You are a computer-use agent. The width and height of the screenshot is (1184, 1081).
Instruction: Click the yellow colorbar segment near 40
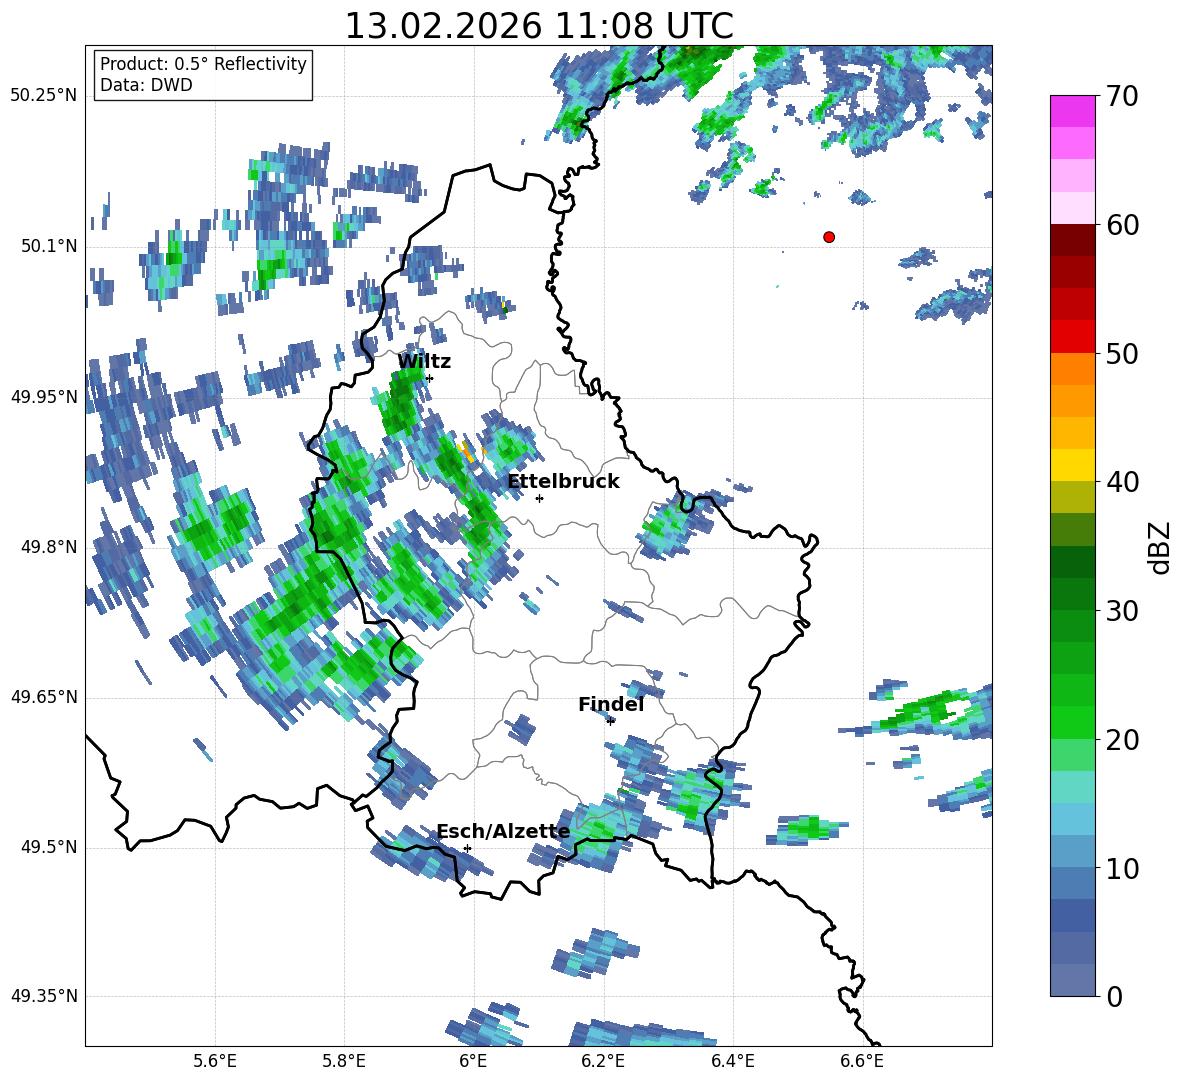click(x=1072, y=465)
